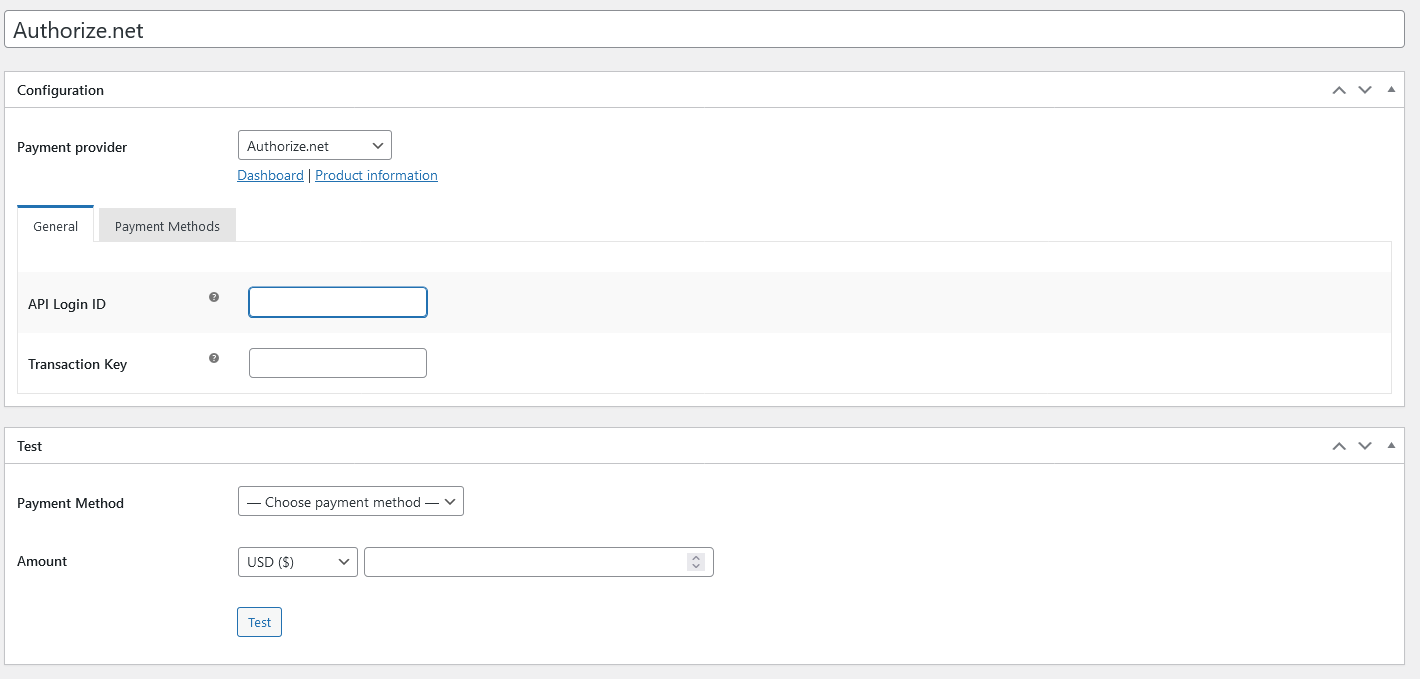
Task: Open the Payment provider dropdown
Action: pos(315,145)
